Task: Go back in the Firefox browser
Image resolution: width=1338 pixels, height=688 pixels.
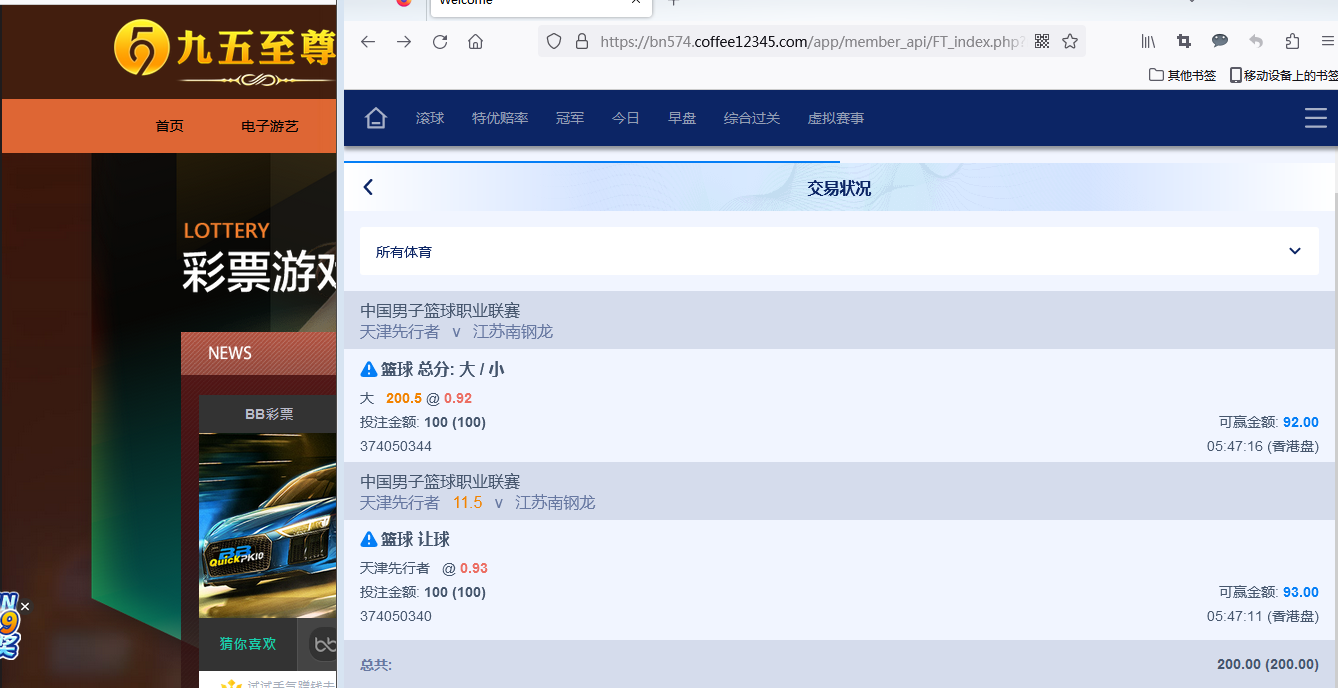Action: pos(368,41)
